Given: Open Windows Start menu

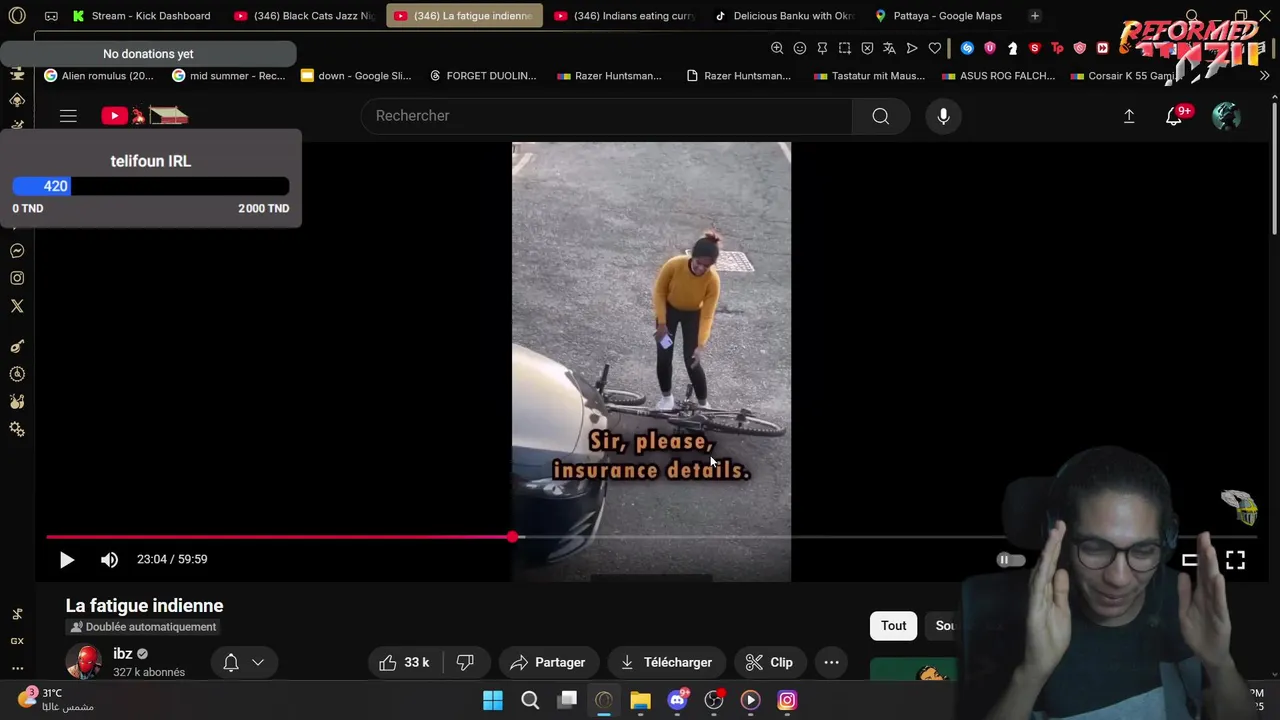Looking at the screenshot, I should pyautogui.click(x=493, y=700).
